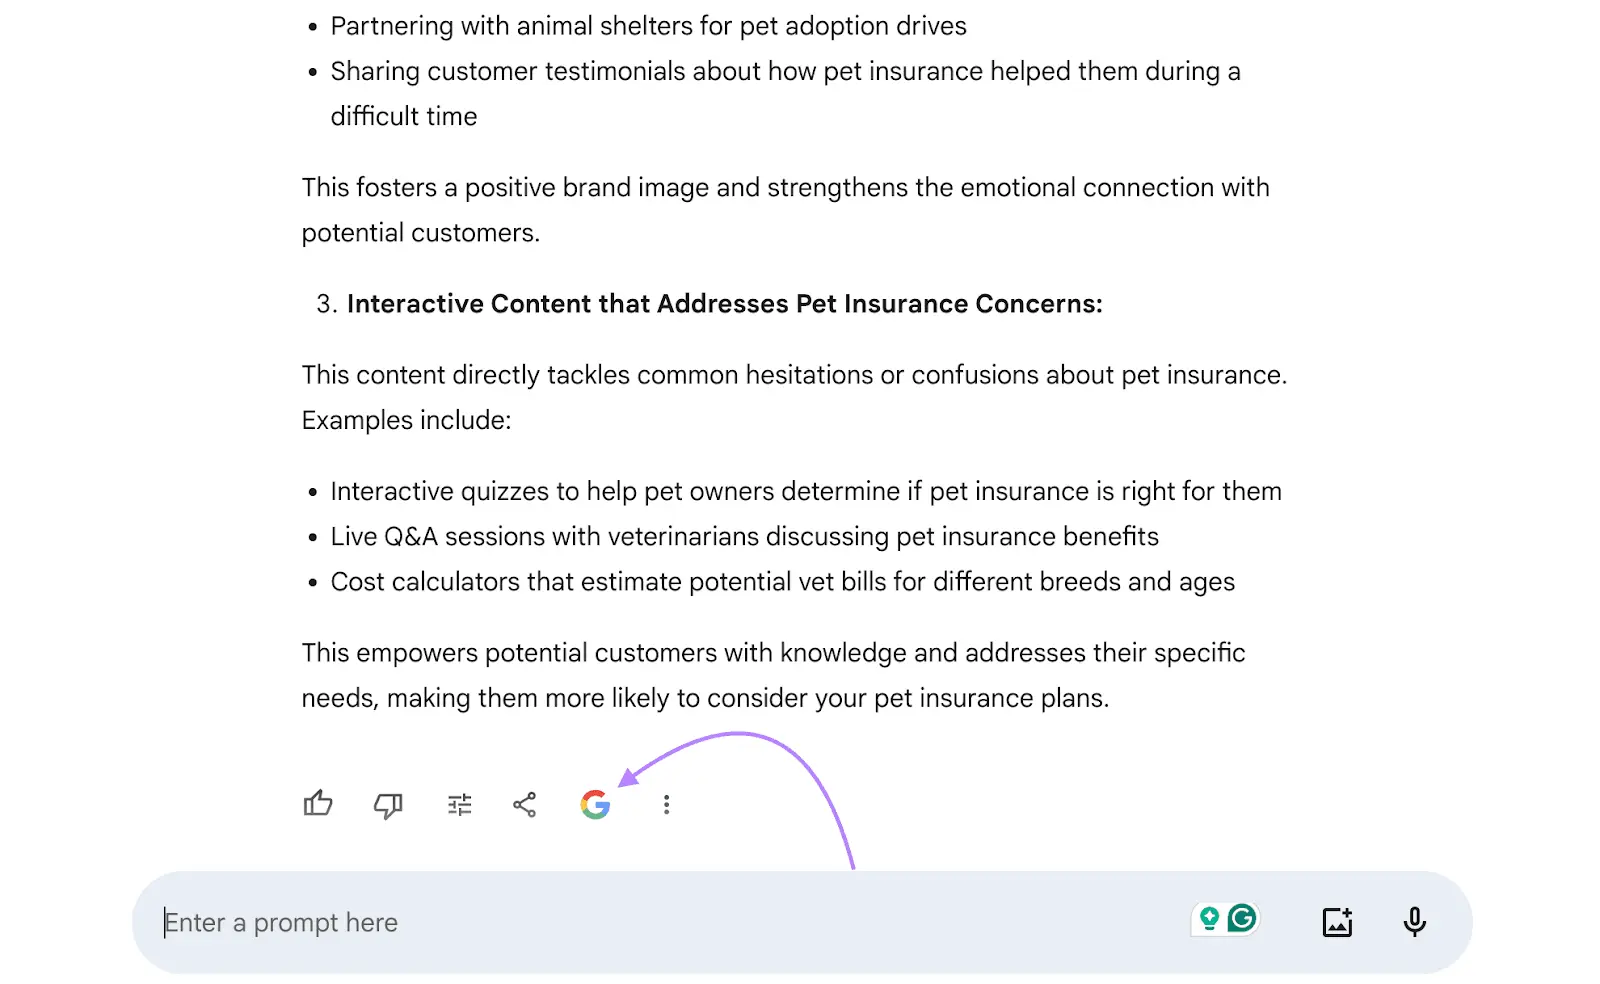Select the "This fosters a positive brand" paragraph
Viewport: 1600px width, 984px height.
[786, 210]
